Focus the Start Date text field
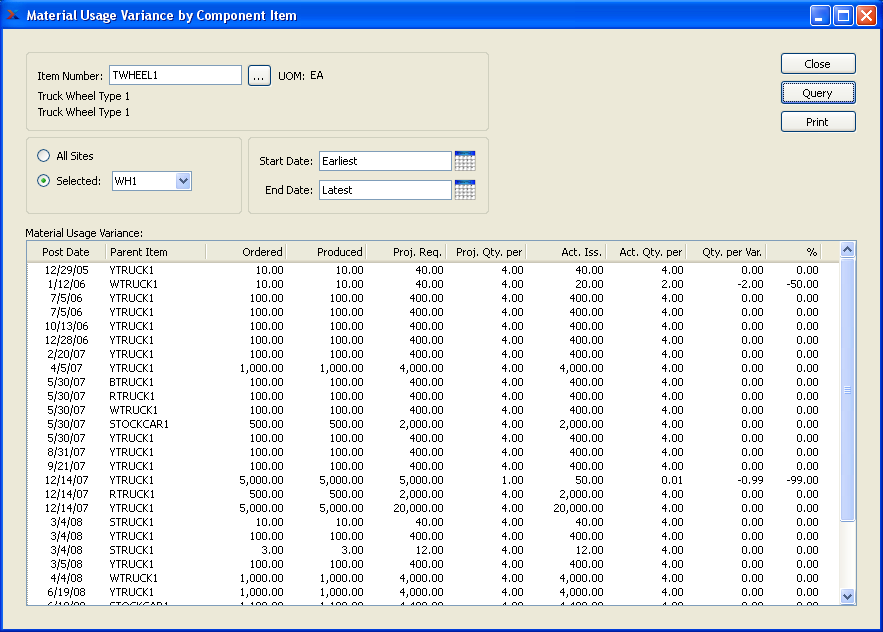The height and width of the screenshot is (632, 883). click(x=385, y=161)
